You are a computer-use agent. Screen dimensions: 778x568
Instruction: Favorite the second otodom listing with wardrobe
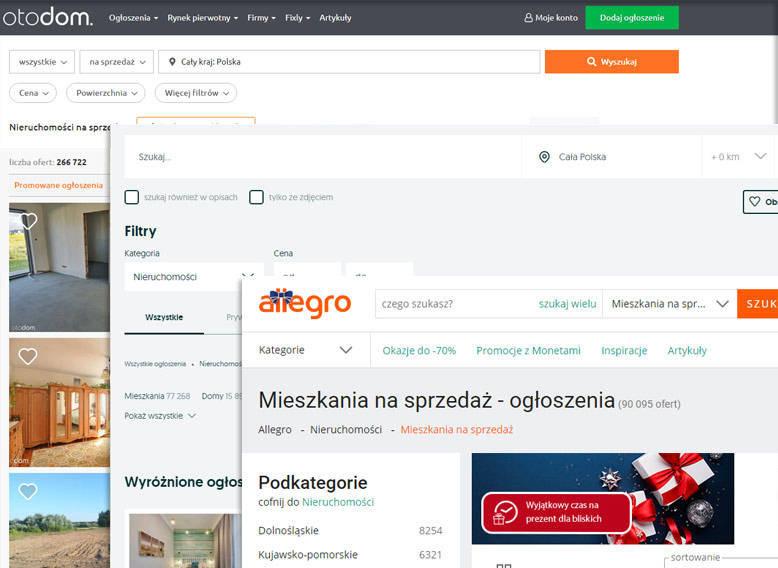(28, 356)
